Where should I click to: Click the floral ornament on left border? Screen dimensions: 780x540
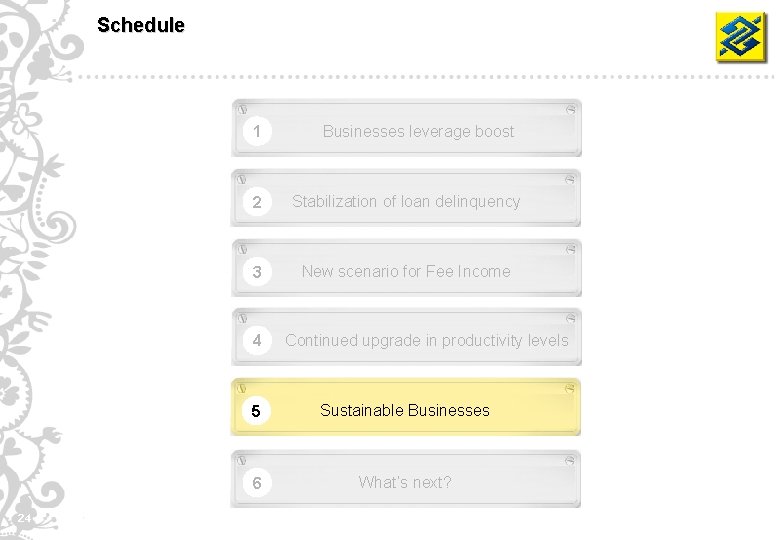[x=40, y=270]
